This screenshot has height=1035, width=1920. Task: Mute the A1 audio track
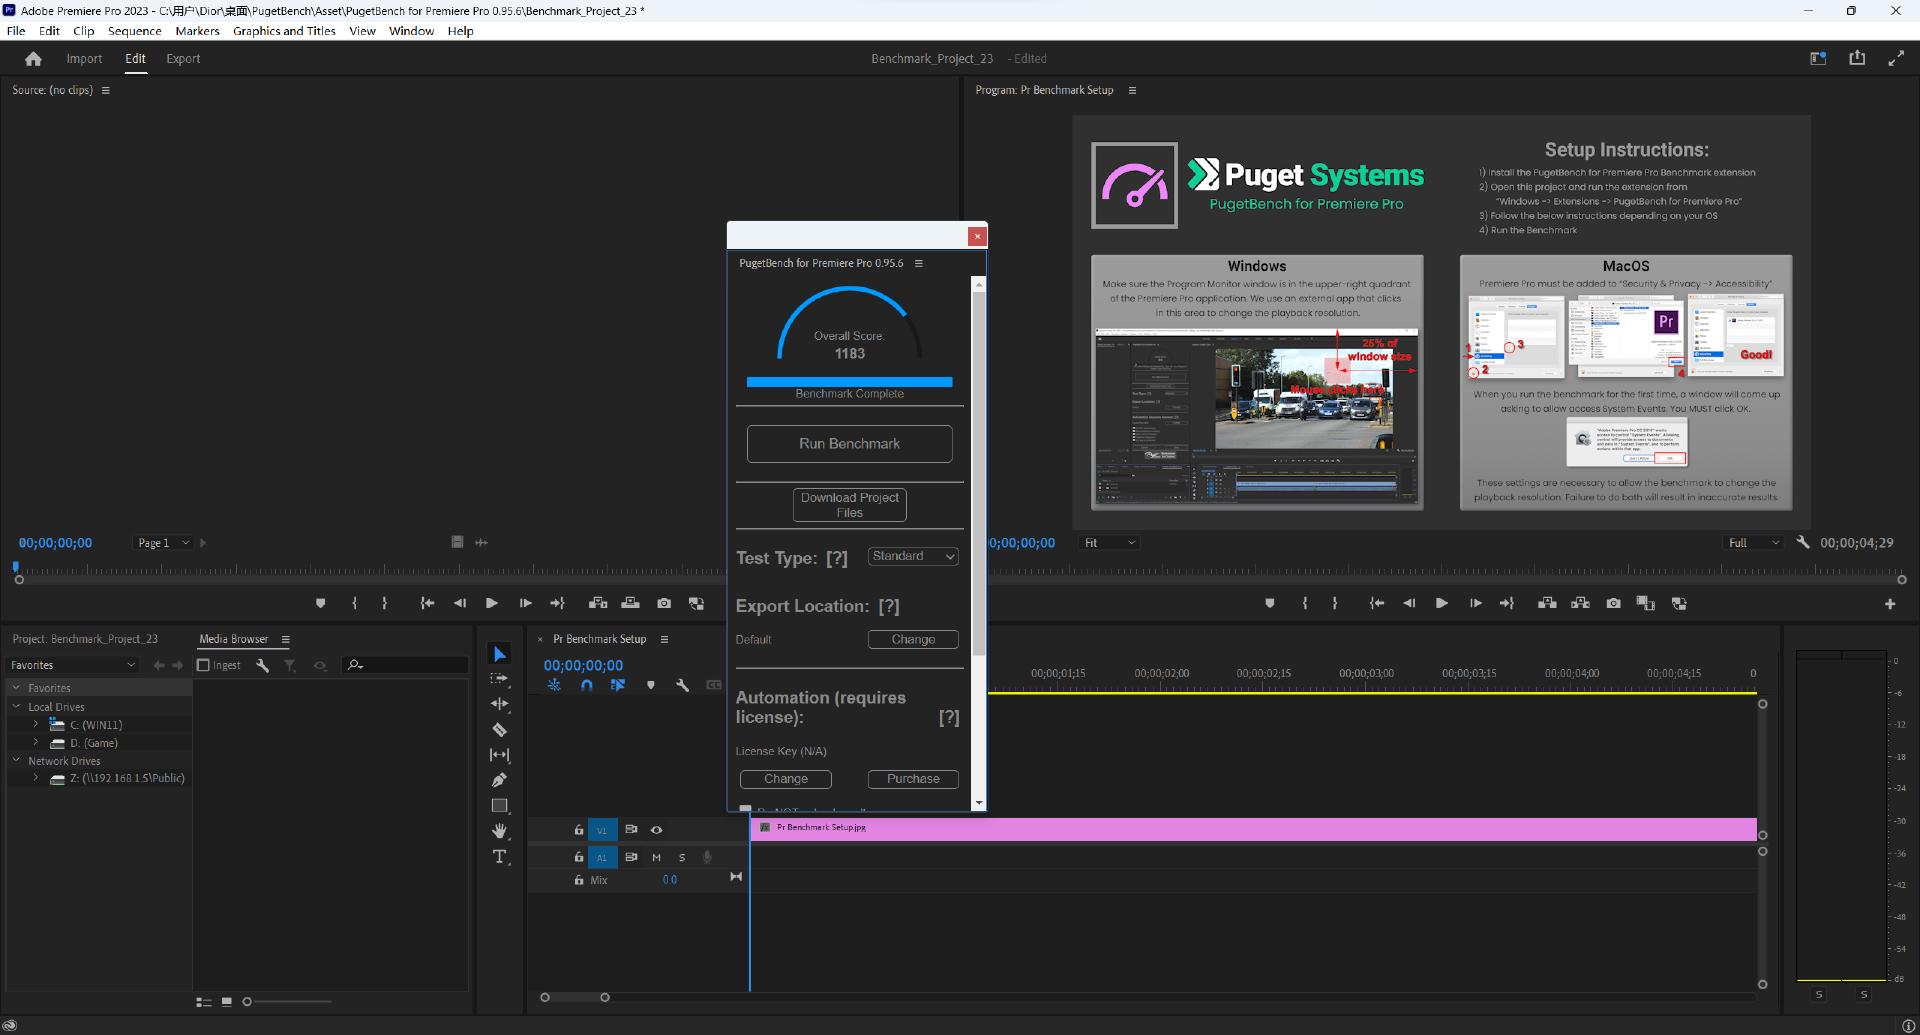[656, 857]
